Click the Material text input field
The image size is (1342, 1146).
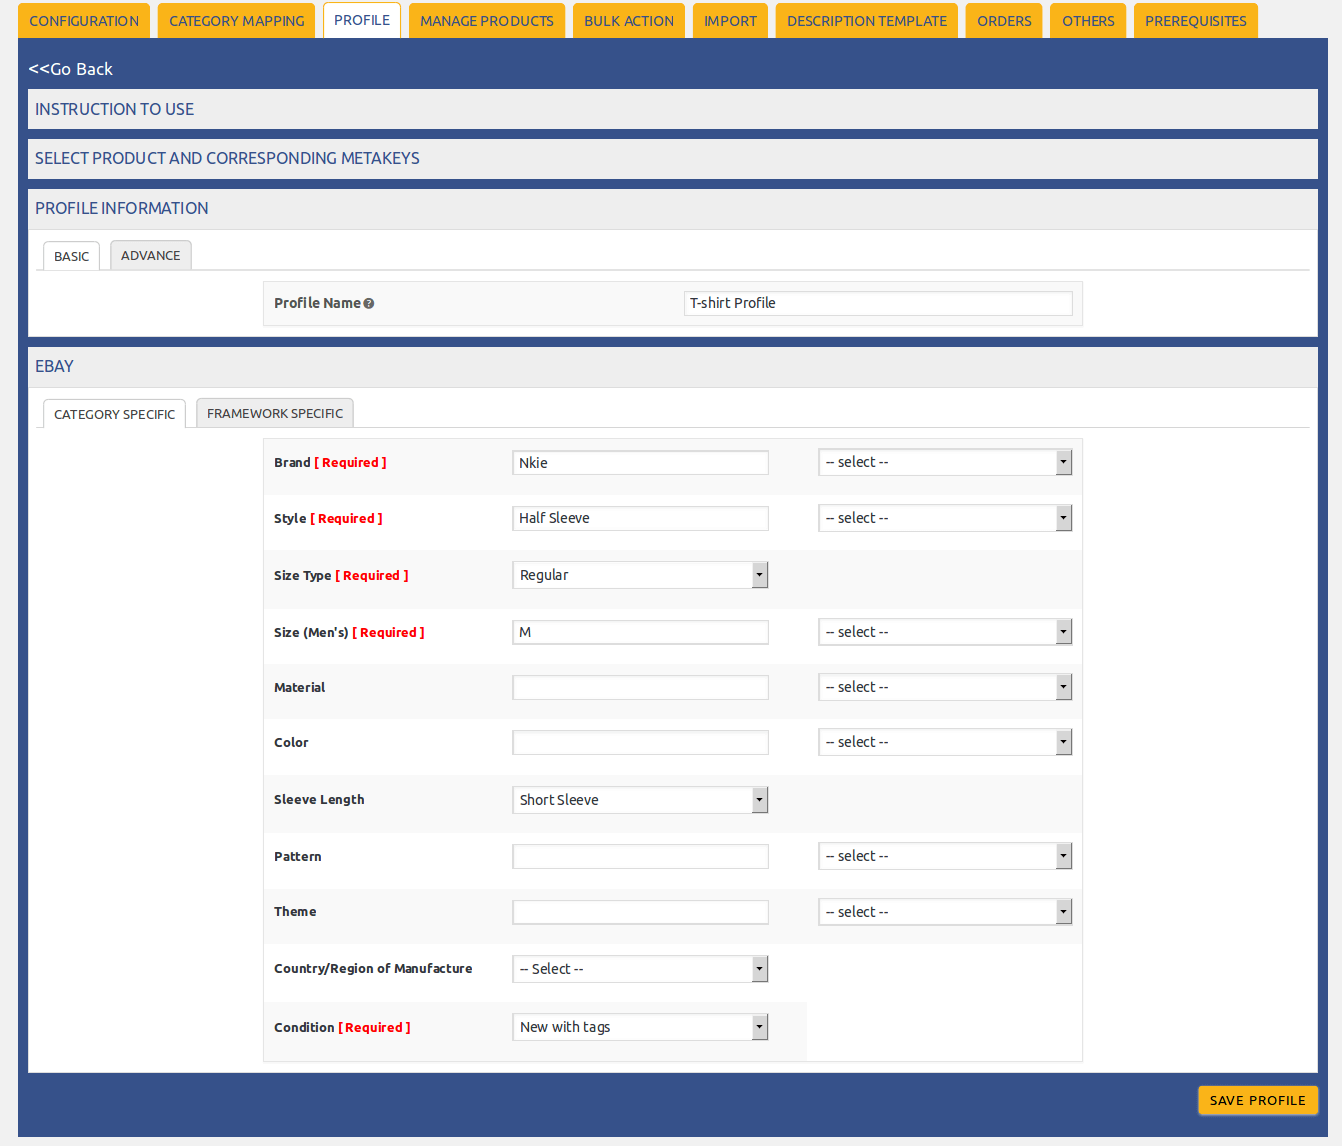tap(640, 688)
